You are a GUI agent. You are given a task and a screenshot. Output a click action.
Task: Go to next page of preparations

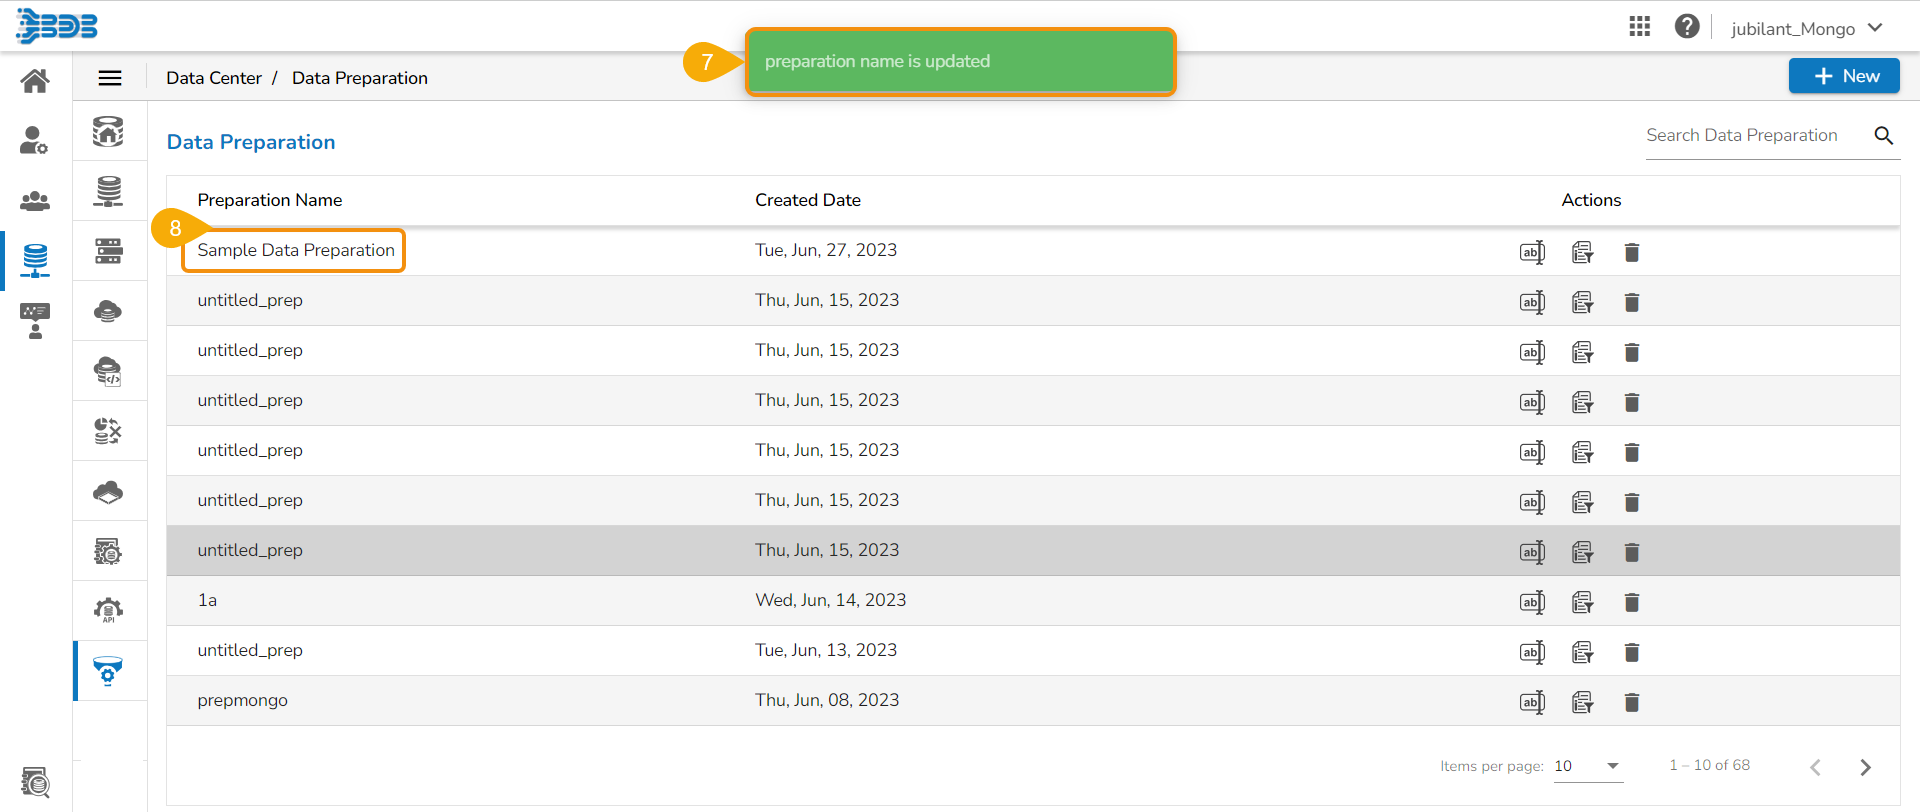pos(1865,767)
